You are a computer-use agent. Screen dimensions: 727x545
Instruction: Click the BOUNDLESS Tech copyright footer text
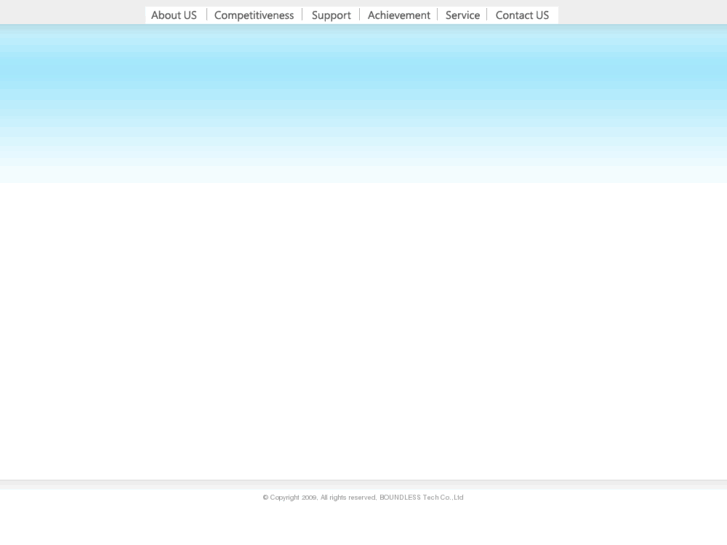coord(363,497)
